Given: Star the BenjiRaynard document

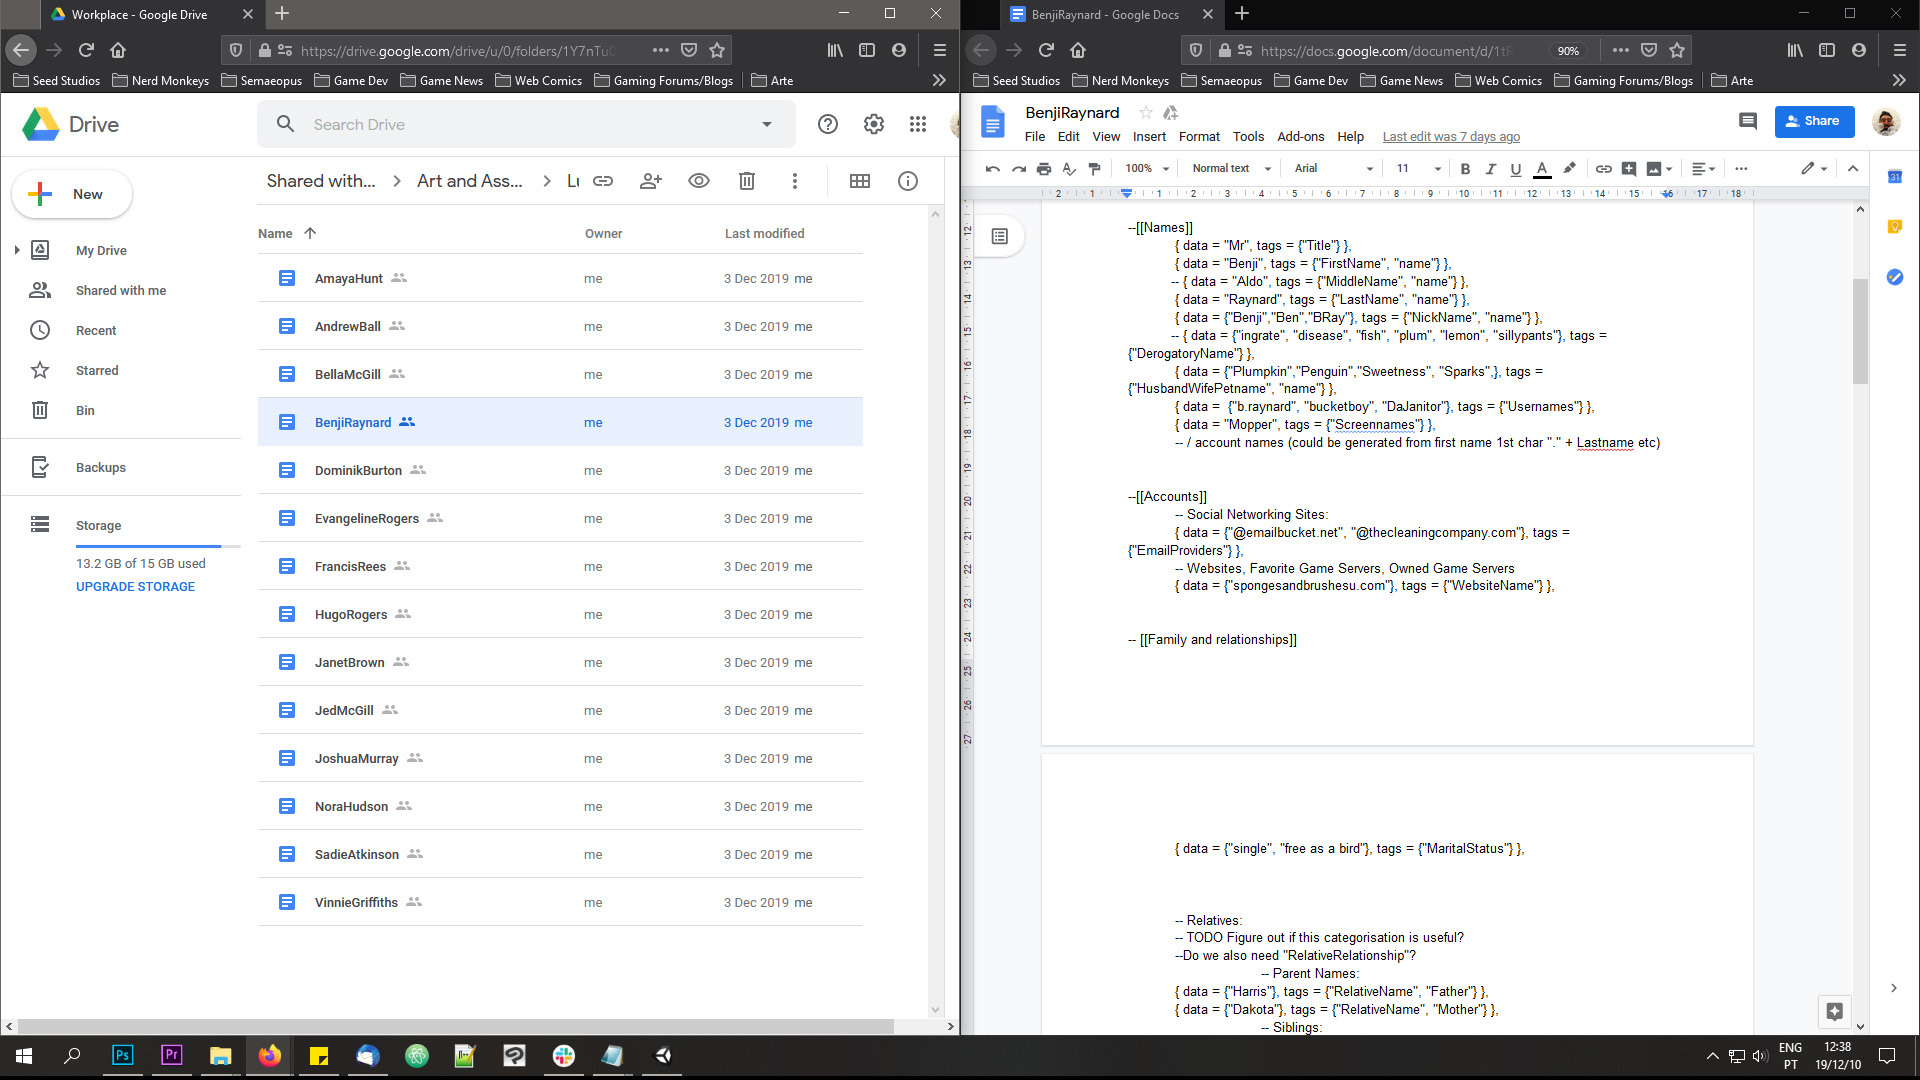Looking at the screenshot, I should [x=1146, y=113].
